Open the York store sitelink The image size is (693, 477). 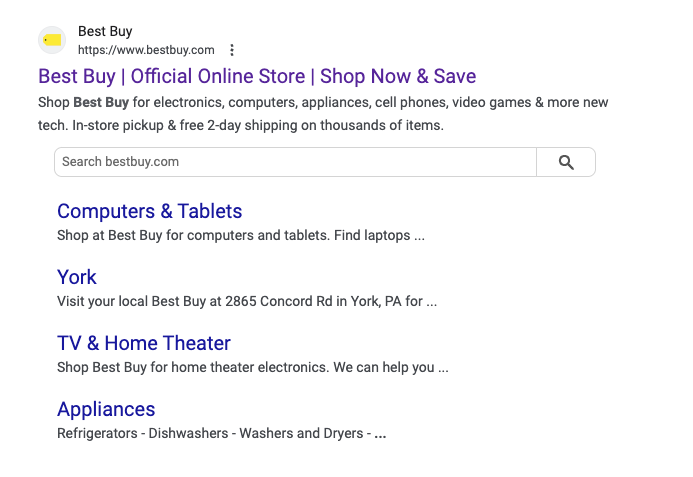76,277
